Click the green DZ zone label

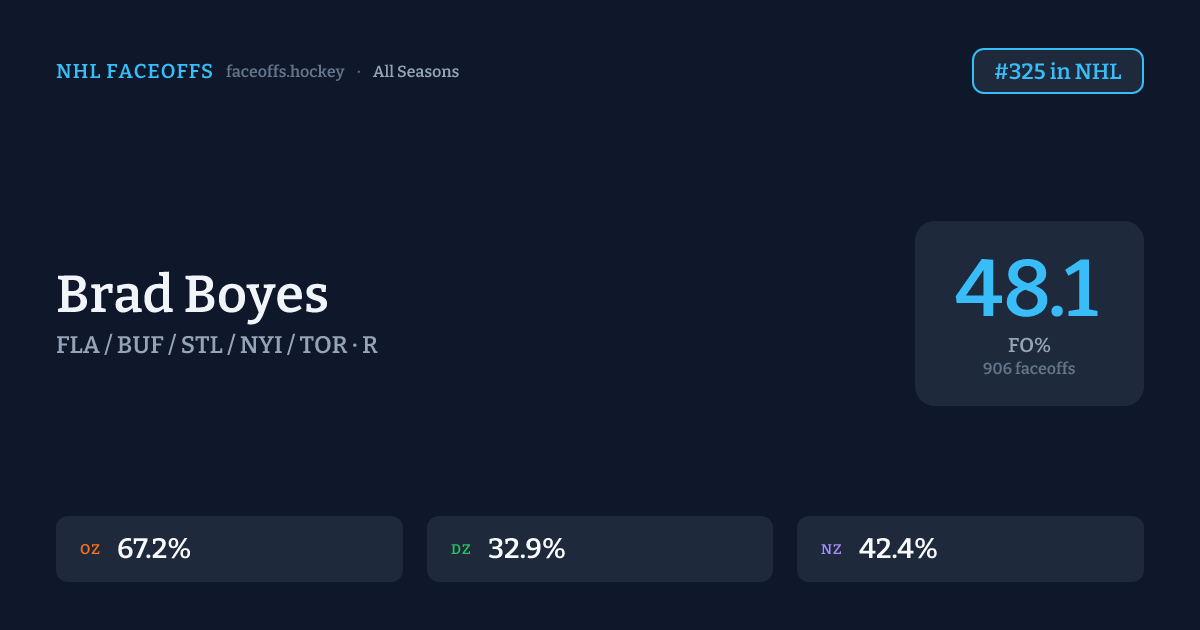[x=461, y=549]
